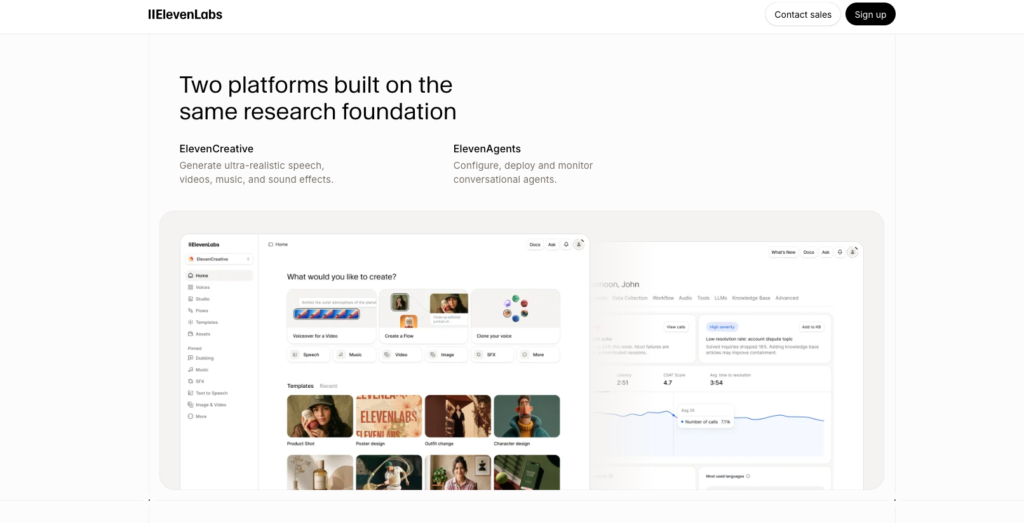Open the Image & Video sidebar icon
1024x523 pixels.
(191, 405)
